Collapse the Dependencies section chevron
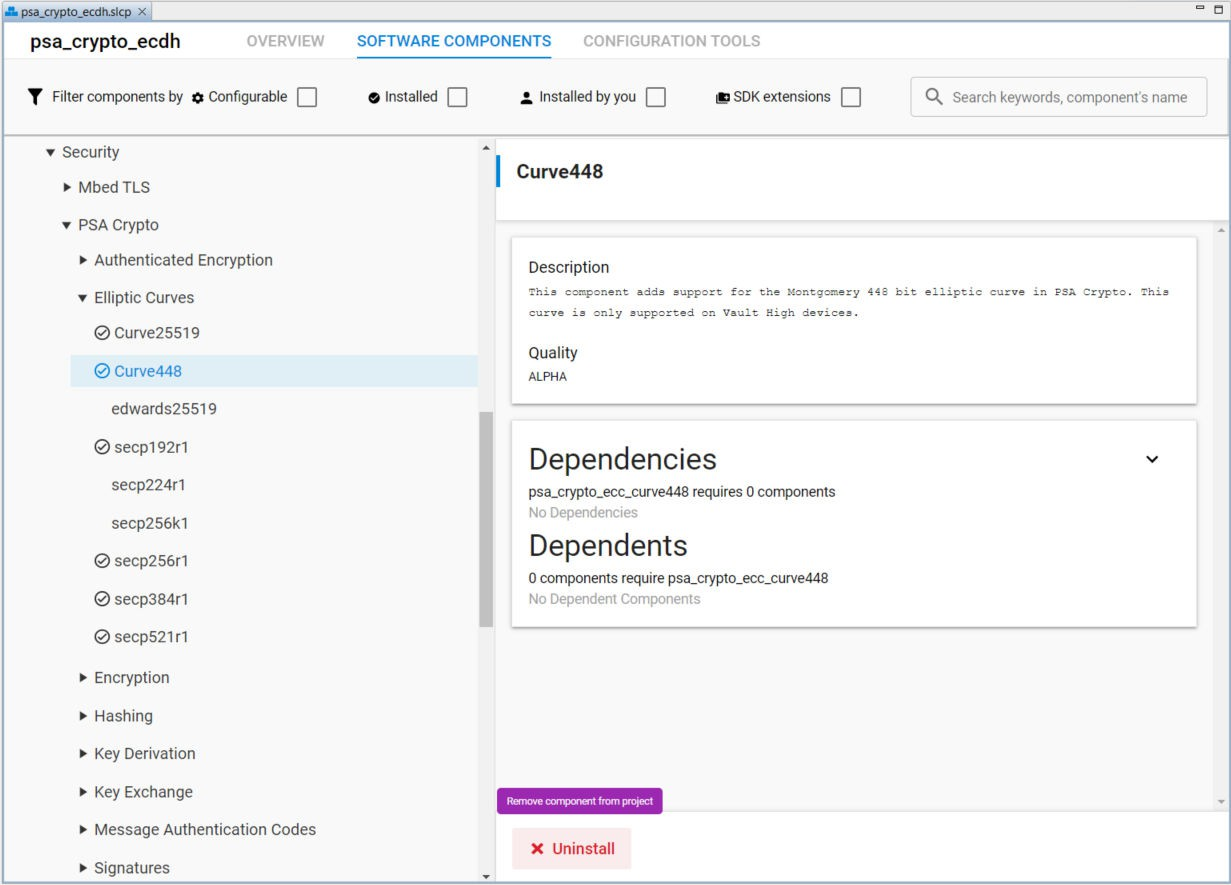This screenshot has width=1231, height=885. (1152, 457)
